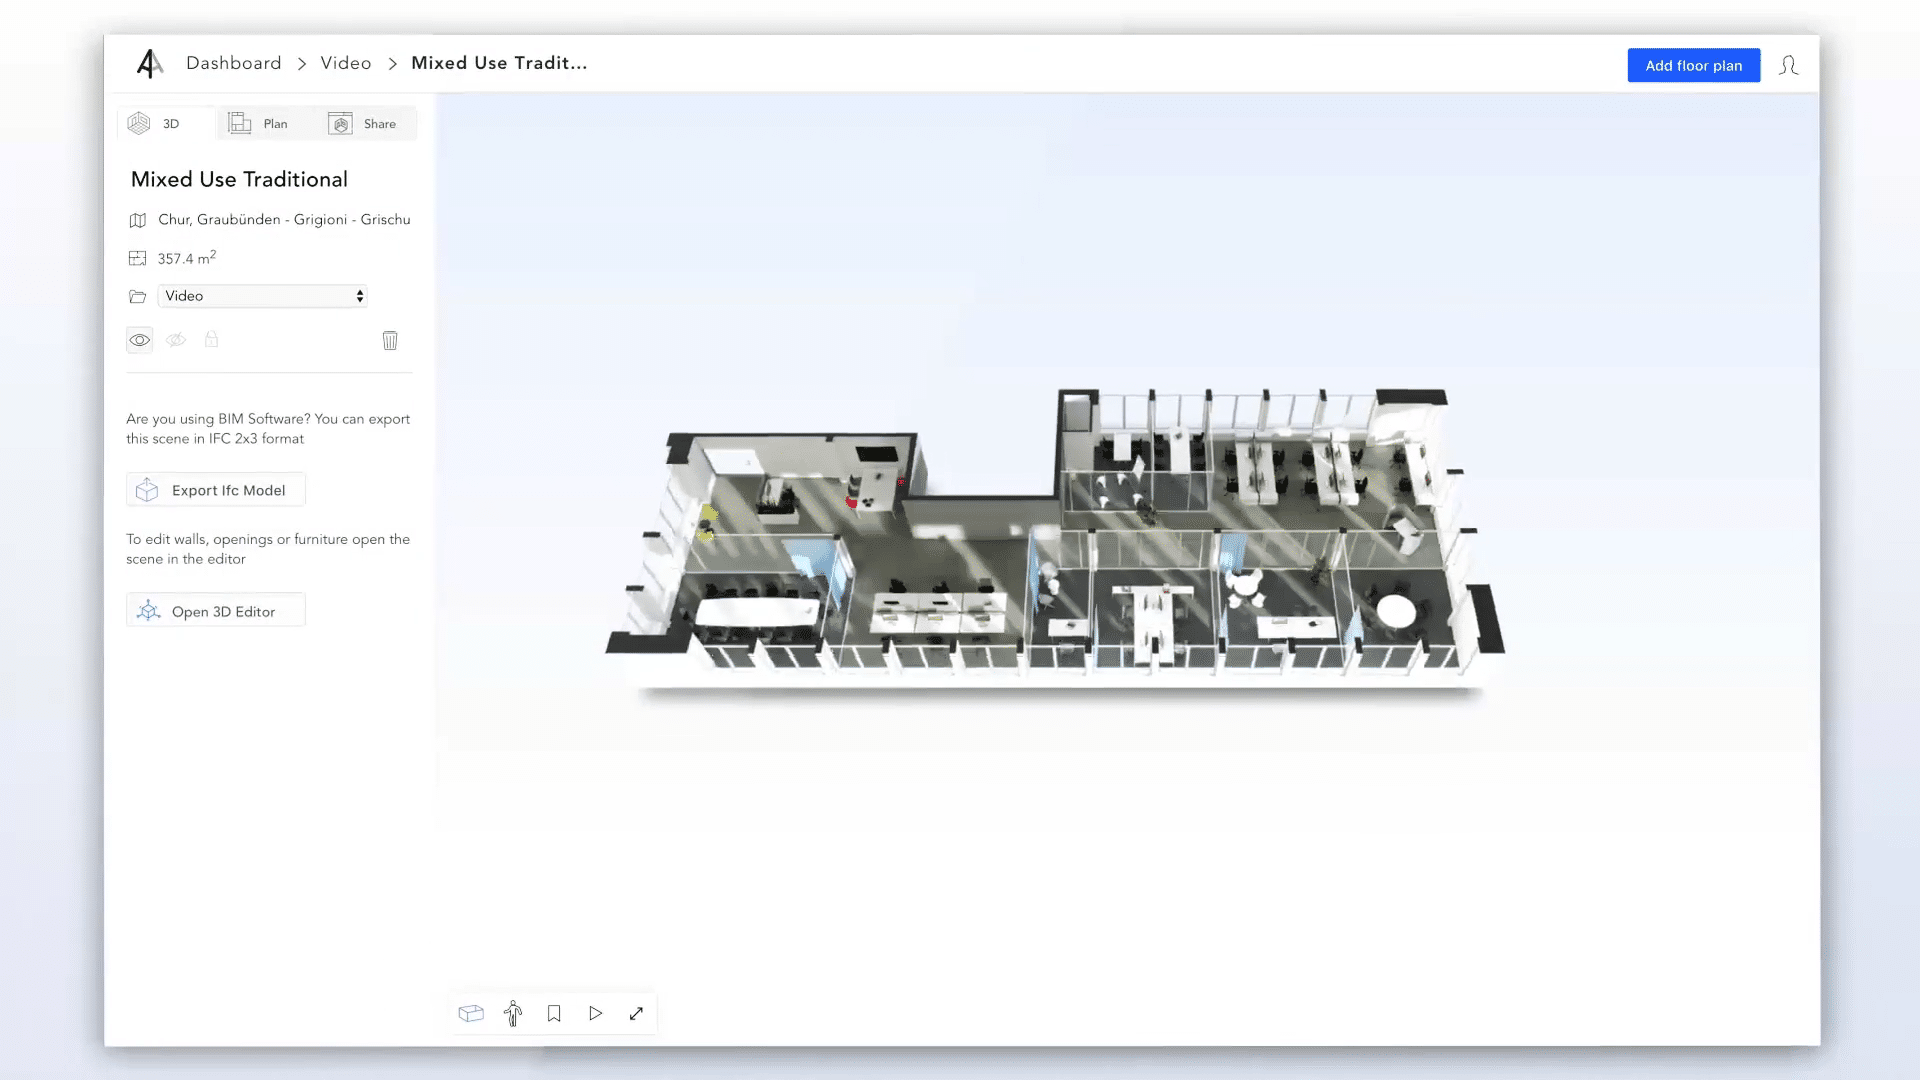Open the user account icon
1920x1080 pixels.
(x=1788, y=66)
